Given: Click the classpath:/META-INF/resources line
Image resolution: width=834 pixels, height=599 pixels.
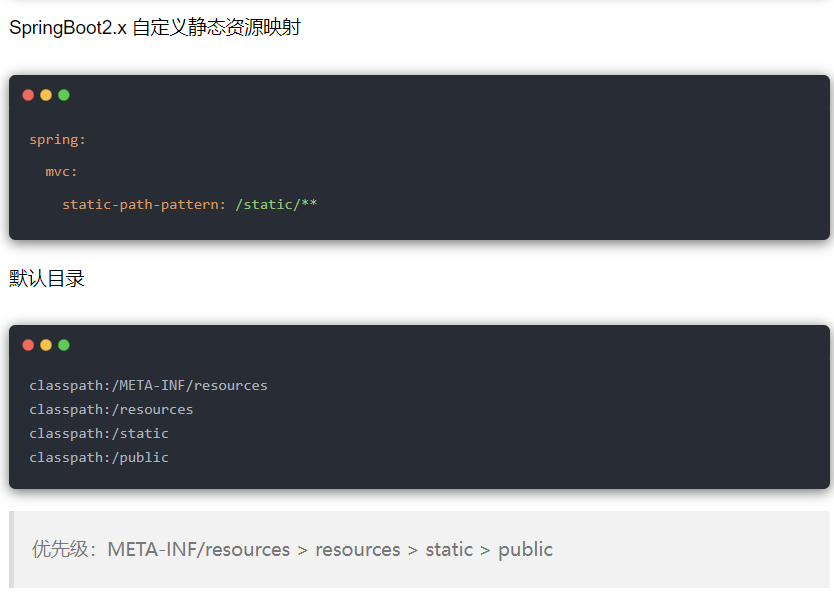Looking at the screenshot, I should [148, 386].
